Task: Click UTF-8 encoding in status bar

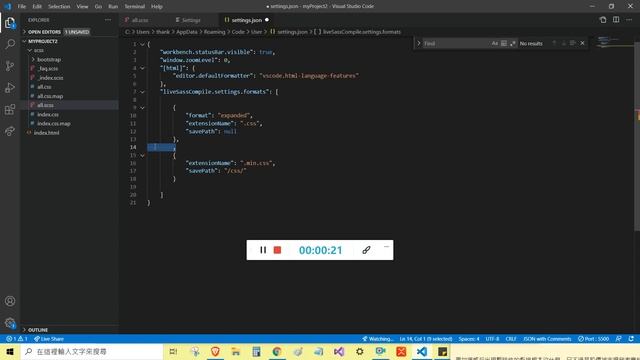Action: click(x=492, y=339)
